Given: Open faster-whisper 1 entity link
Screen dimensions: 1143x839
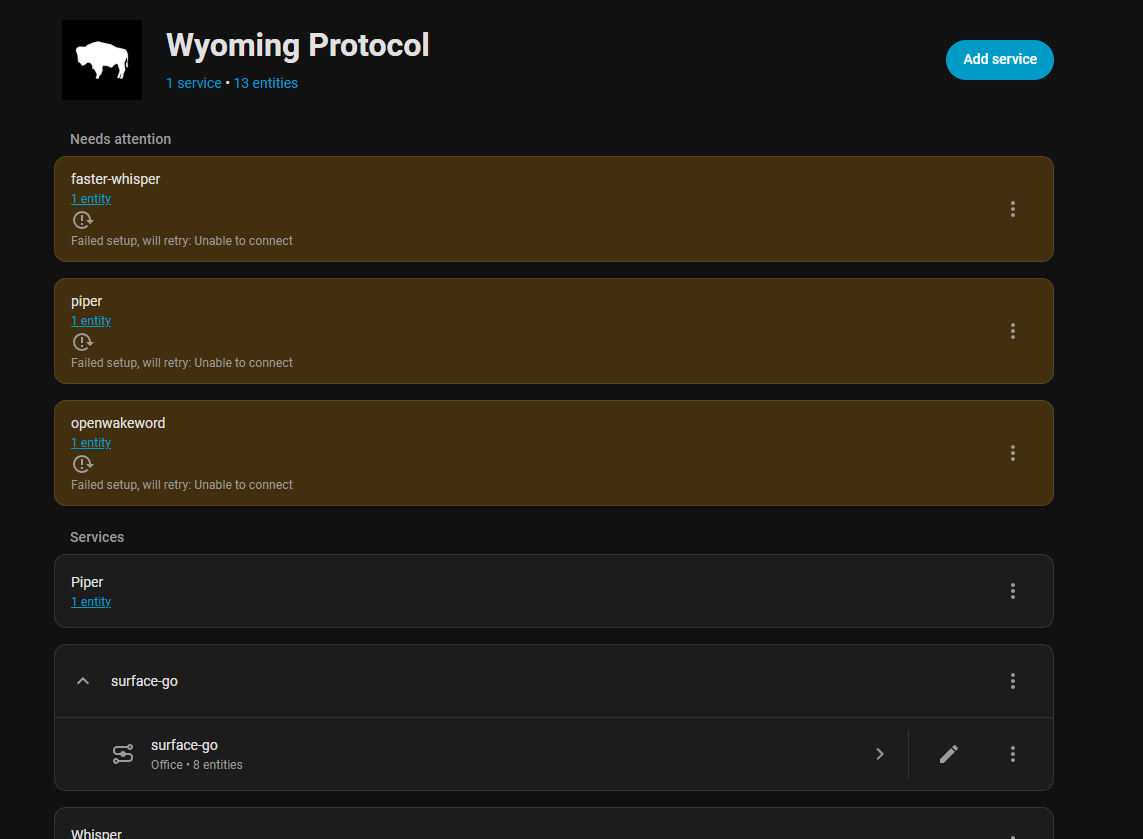Looking at the screenshot, I should tap(91, 199).
